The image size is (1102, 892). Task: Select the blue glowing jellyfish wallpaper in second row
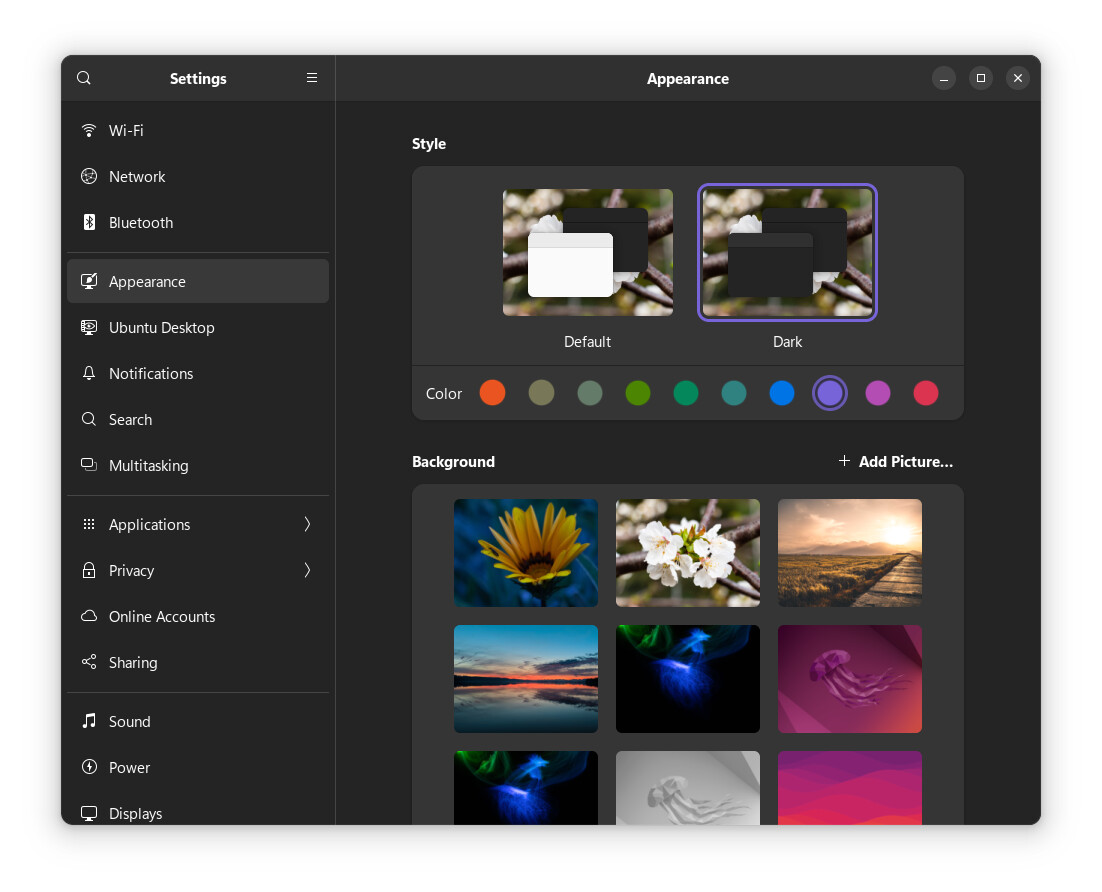click(x=688, y=679)
